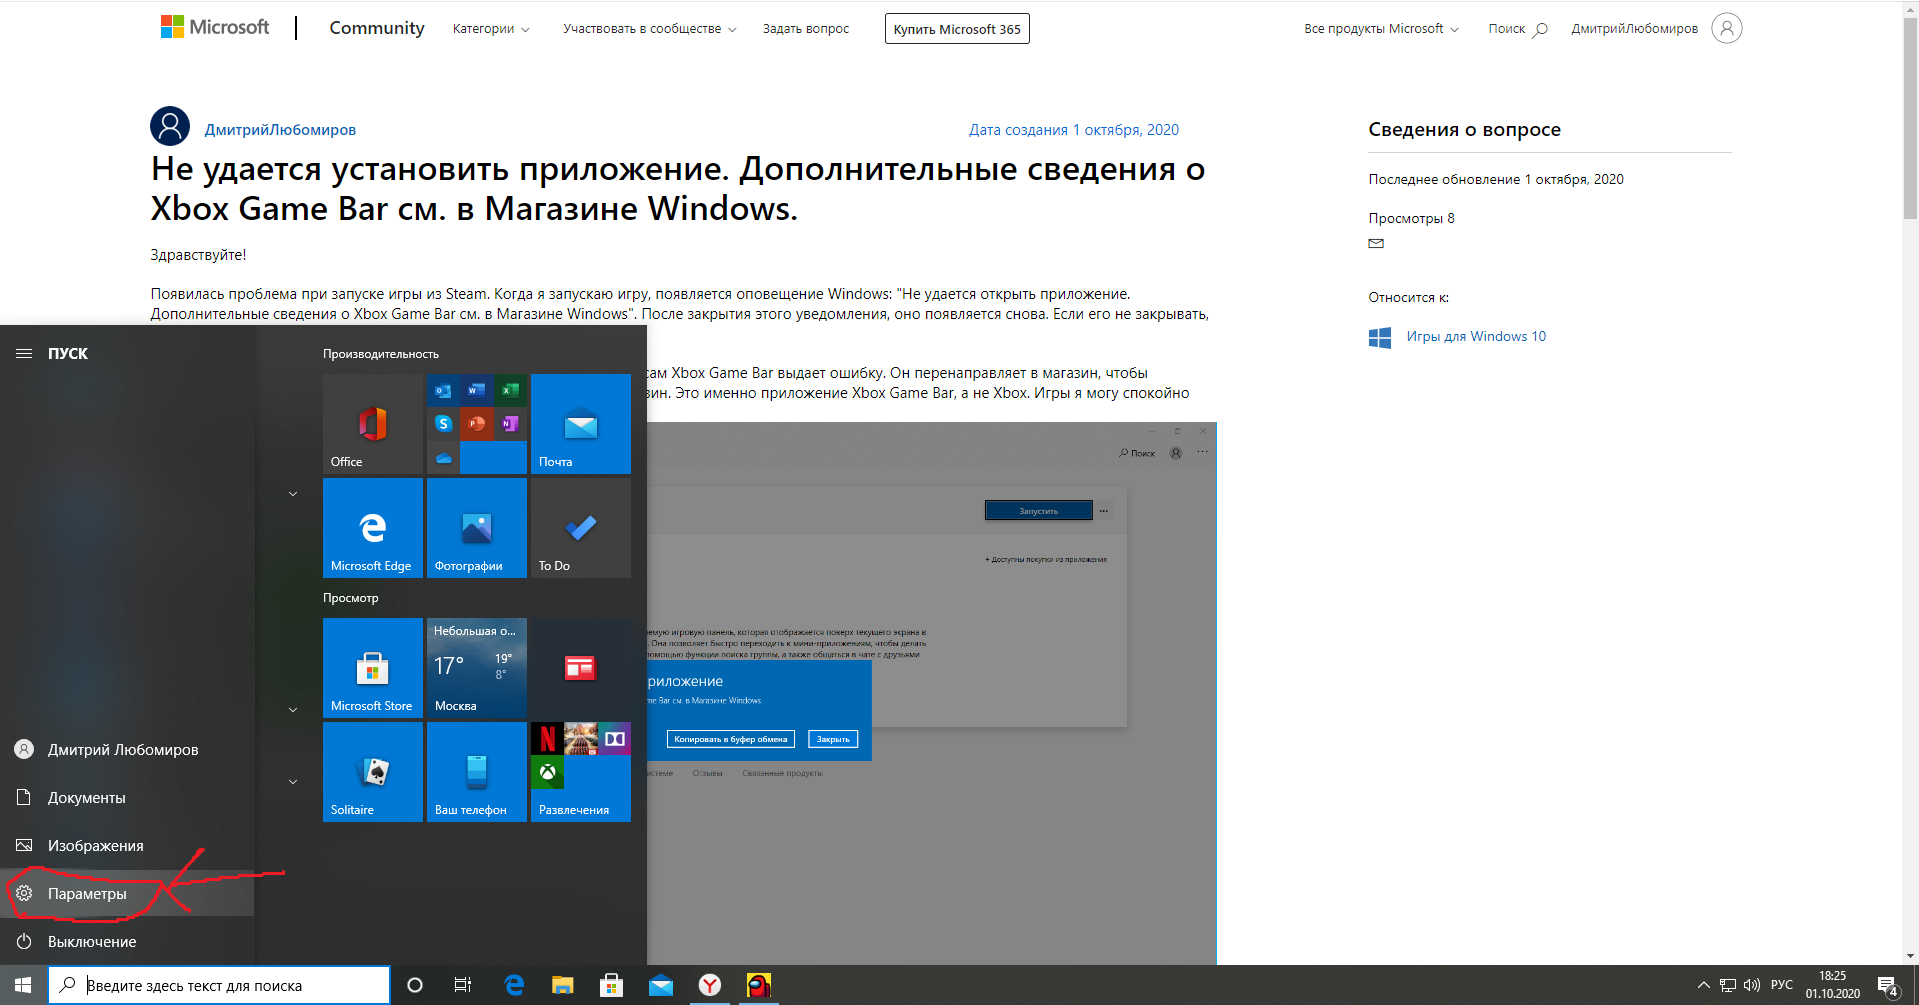Click Купить Microsoft 365 button
The height and width of the screenshot is (1005, 1919).
pos(957,29)
